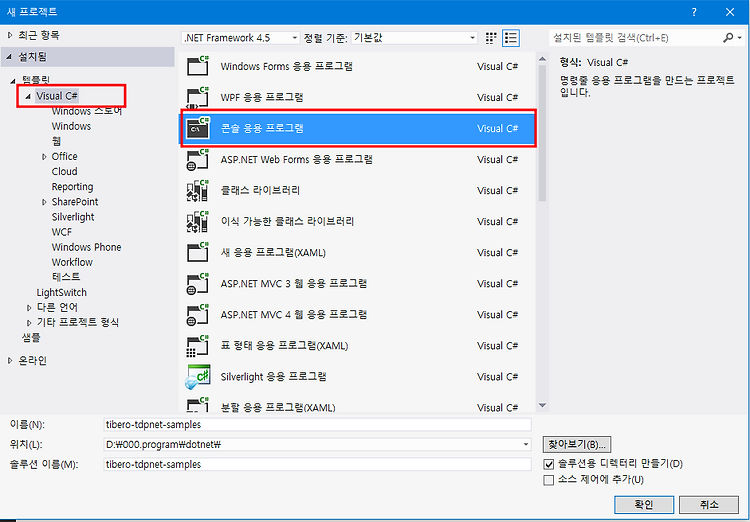Select the Windows Phone category
750x522 pixels.
pyautogui.click(x=87, y=247)
